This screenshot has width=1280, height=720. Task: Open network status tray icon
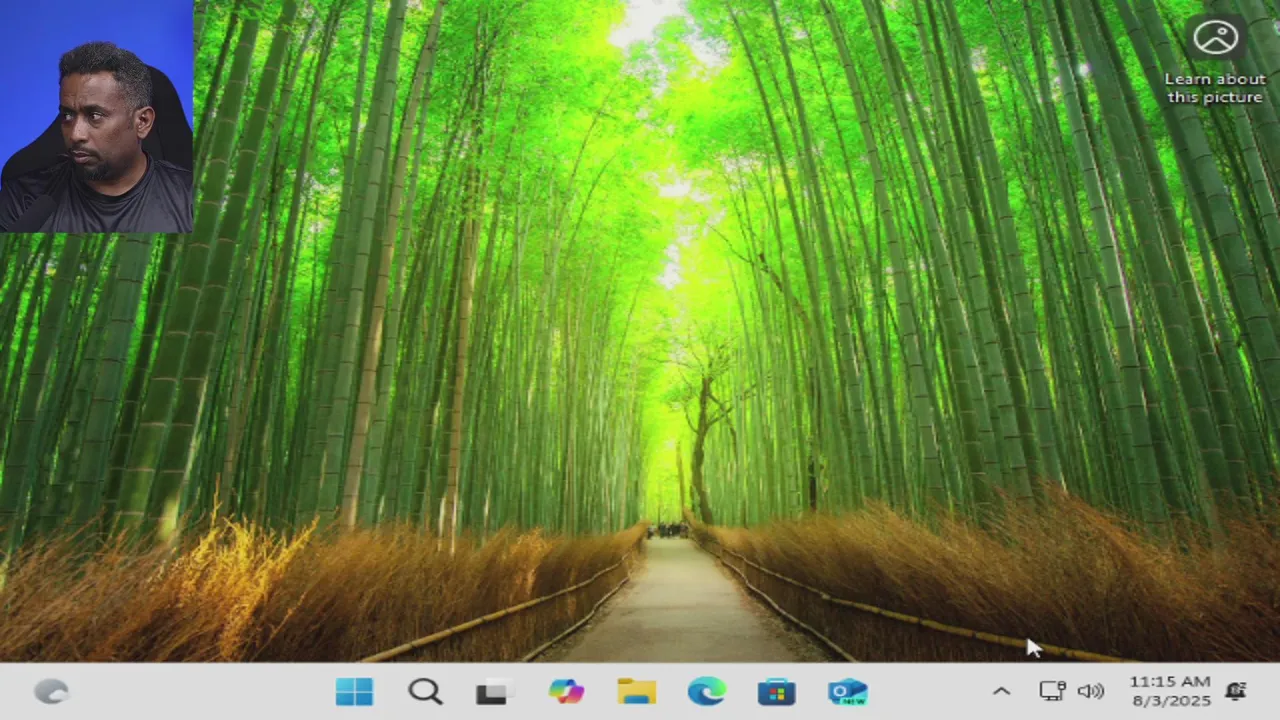(1052, 691)
